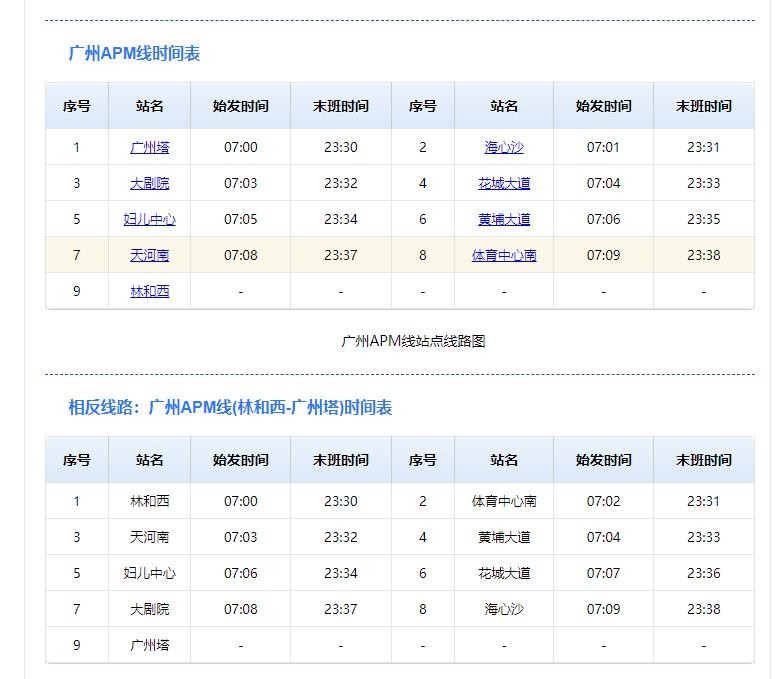
Task: Click 23:36 last train time for 花城大道
Action: pyautogui.click(x=703, y=573)
